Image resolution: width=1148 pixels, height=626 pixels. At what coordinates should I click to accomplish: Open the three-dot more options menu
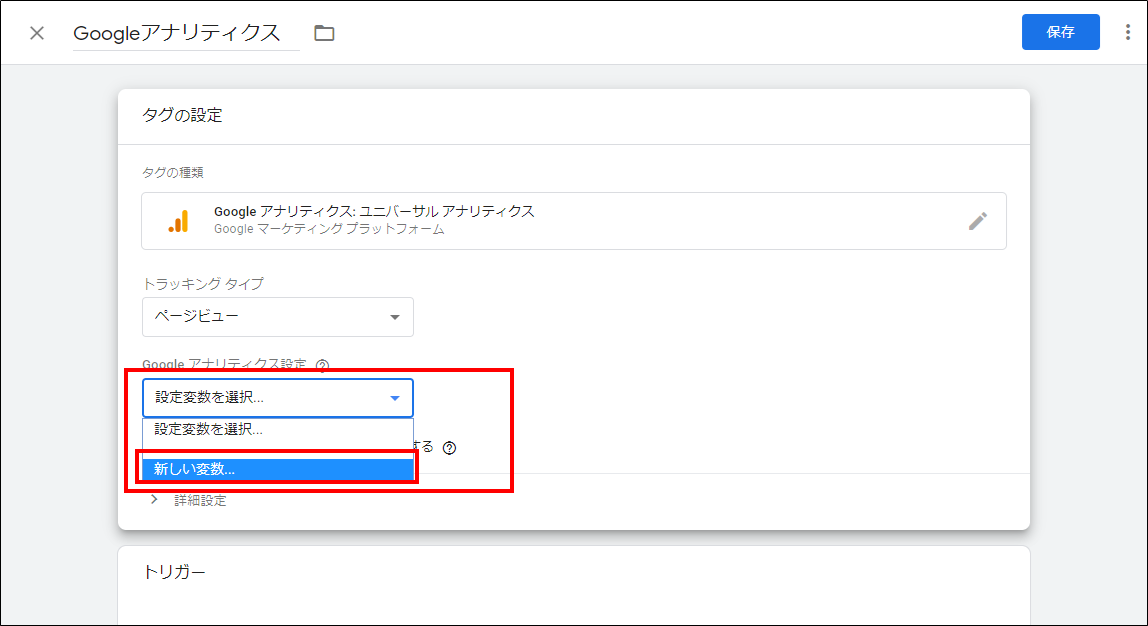tap(1127, 33)
